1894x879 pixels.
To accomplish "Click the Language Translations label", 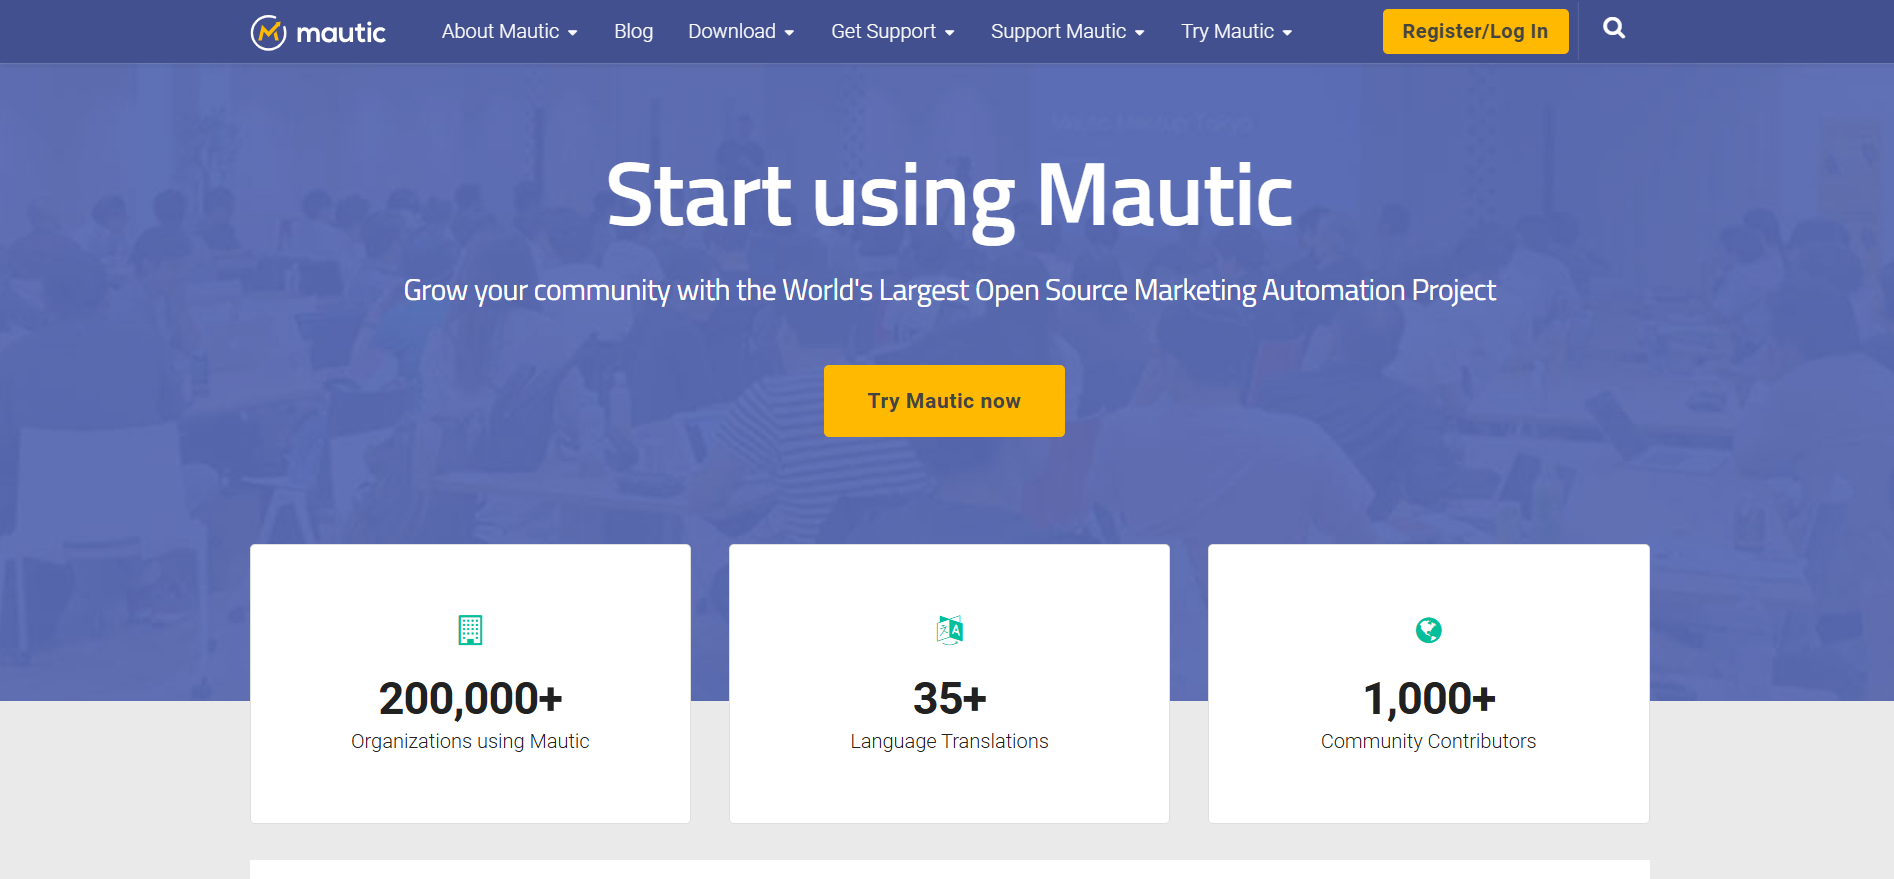I will point(950,741).
